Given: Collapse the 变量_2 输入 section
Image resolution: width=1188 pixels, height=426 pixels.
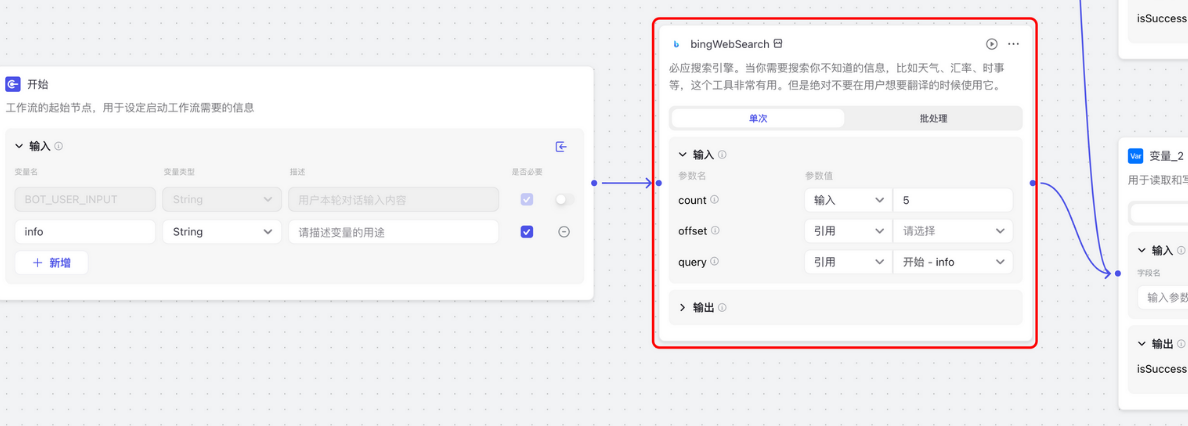Looking at the screenshot, I should (1143, 250).
